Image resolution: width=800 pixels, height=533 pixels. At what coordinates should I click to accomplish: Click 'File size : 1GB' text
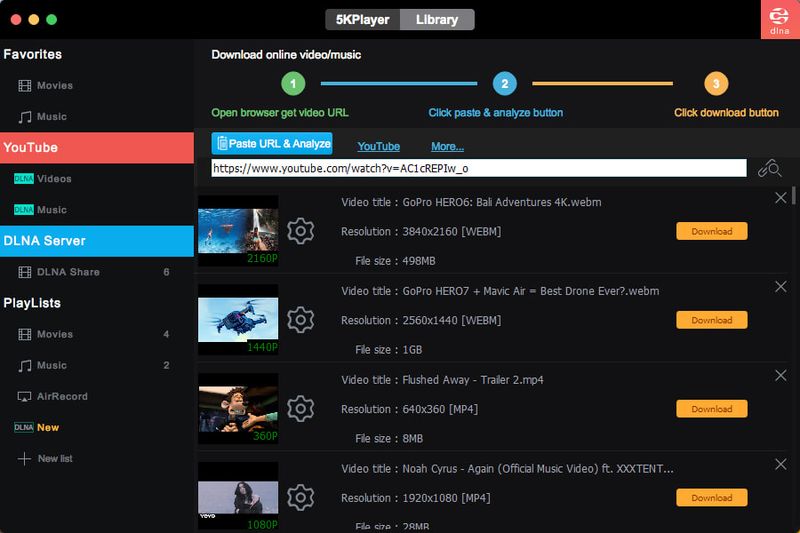389,350
